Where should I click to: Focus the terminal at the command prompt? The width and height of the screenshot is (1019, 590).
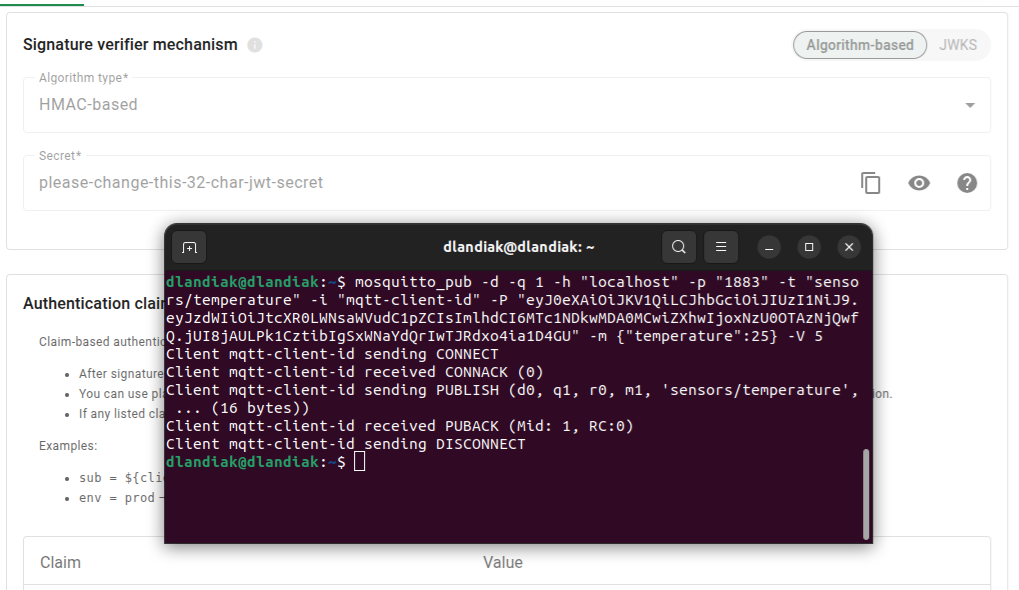click(x=360, y=462)
